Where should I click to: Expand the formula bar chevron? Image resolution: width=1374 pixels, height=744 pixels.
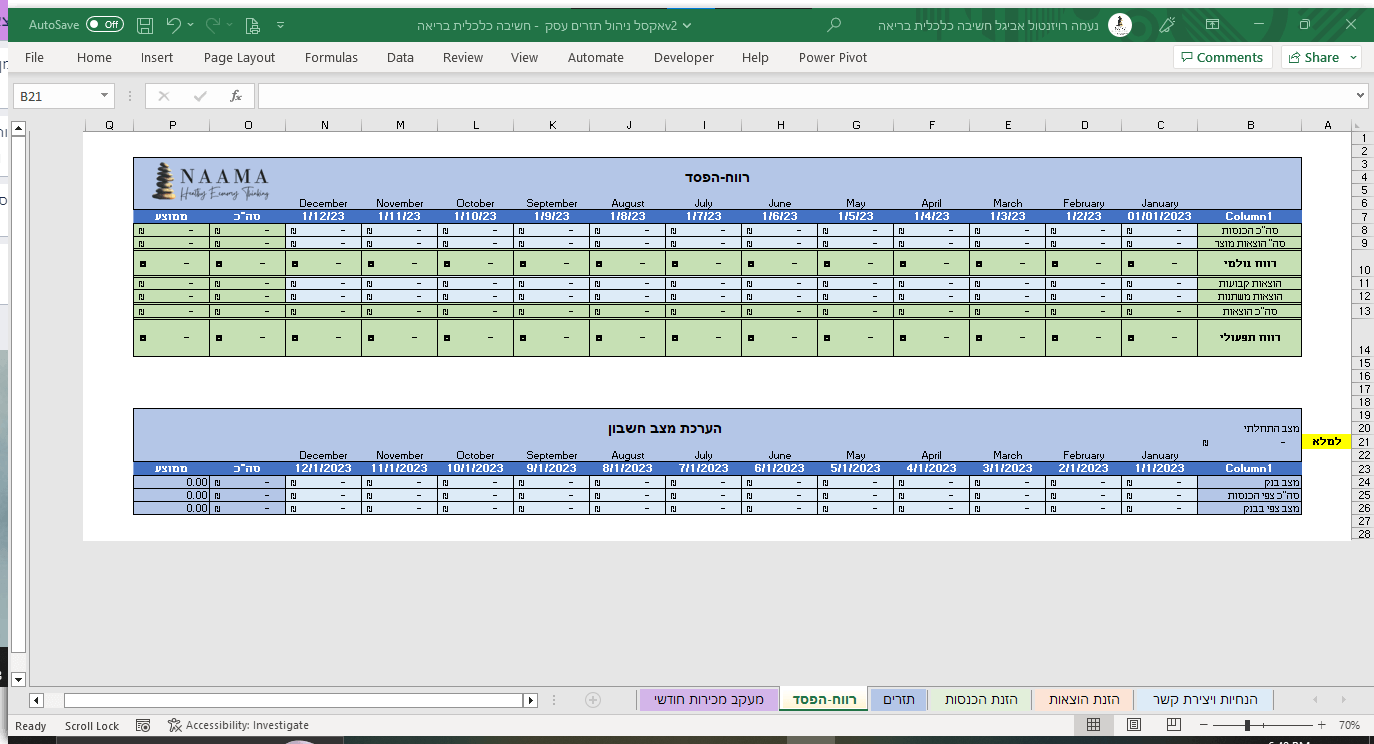[1359, 96]
